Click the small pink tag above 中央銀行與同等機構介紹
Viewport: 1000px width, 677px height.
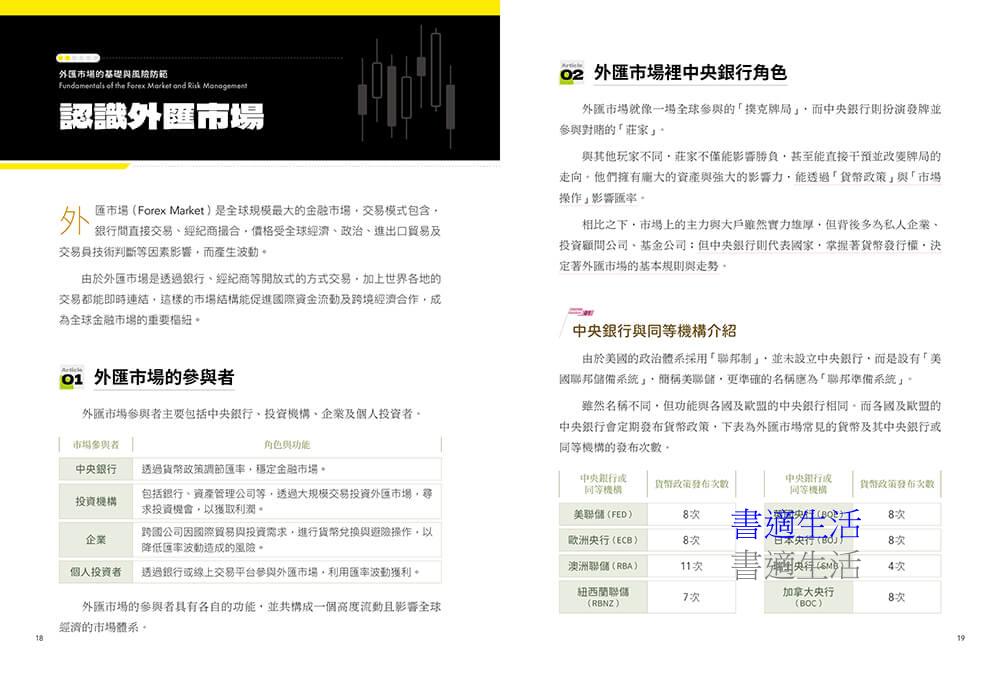(582, 312)
